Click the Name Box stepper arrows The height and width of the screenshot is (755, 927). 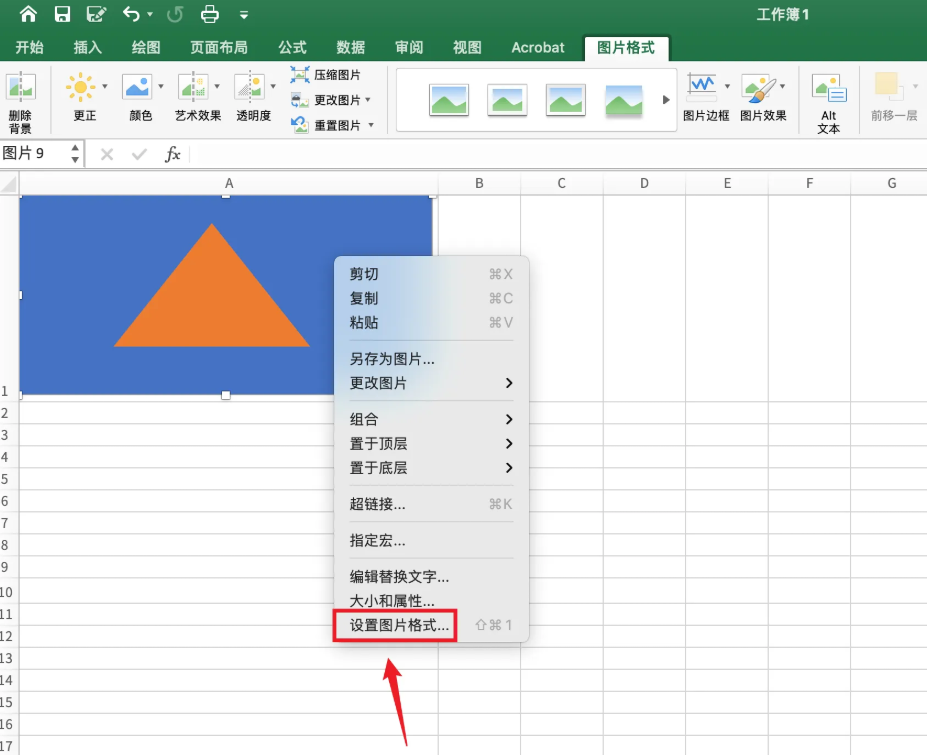click(x=75, y=154)
